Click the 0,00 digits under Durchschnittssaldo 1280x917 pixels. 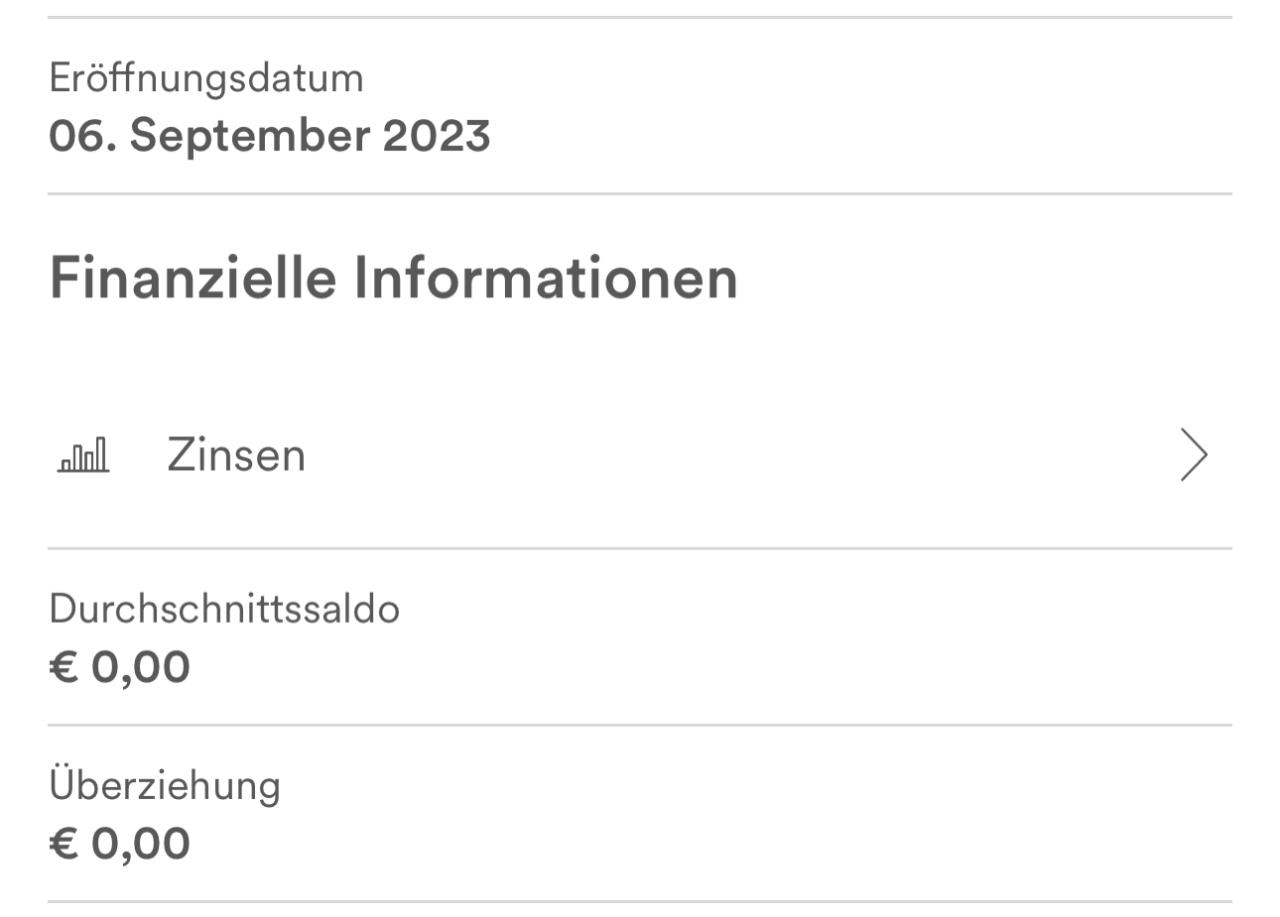pos(140,667)
